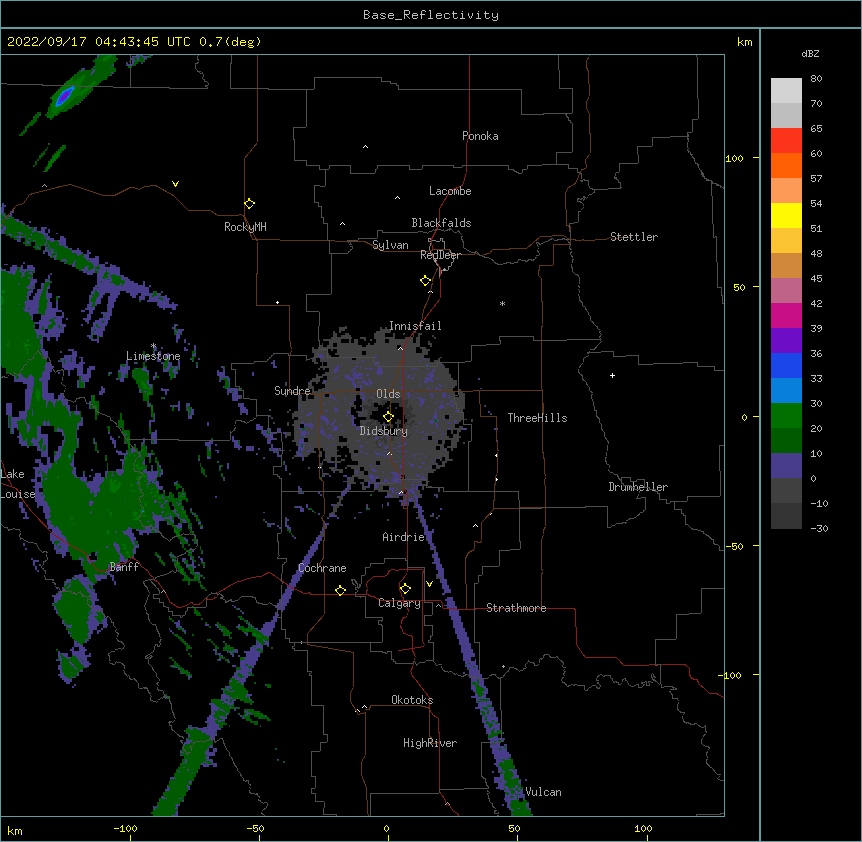Click the Didsbury town label
This screenshot has width=862, height=842.
384,431
